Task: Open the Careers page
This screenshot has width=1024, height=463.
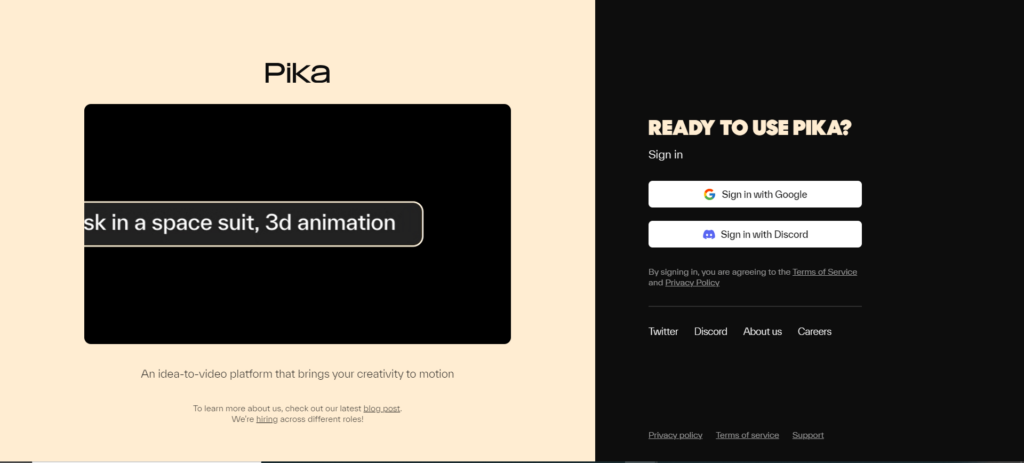Action: (814, 331)
